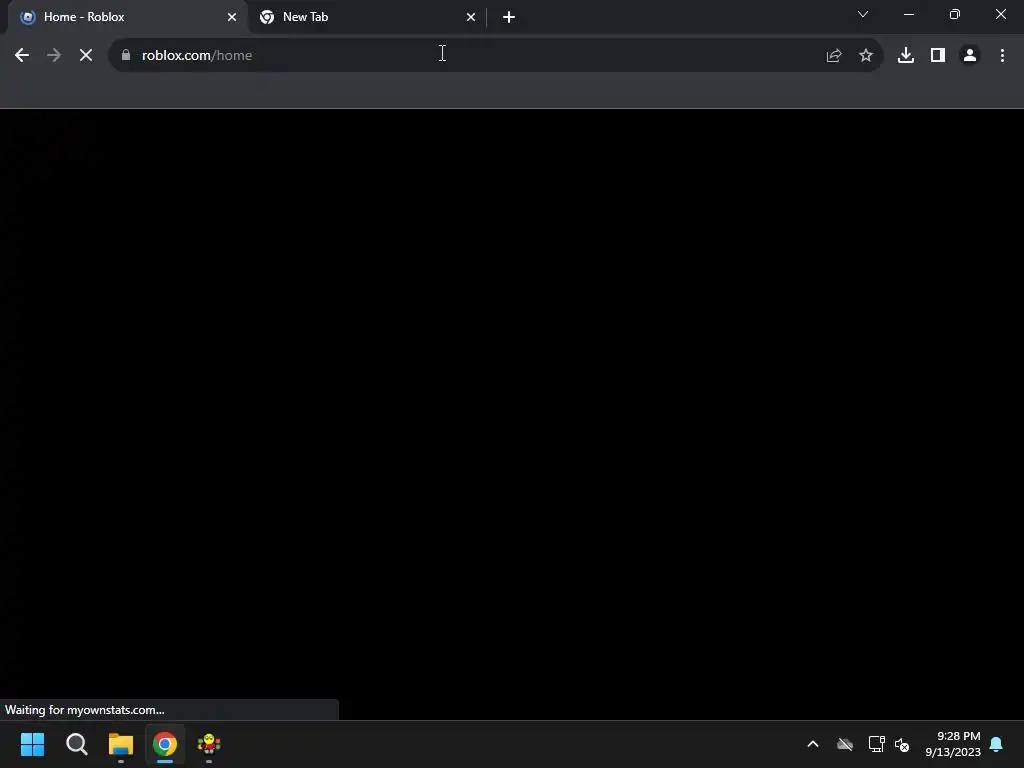Open the network status tray icon
This screenshot has width=1024, height=768.
coord(876,744)
